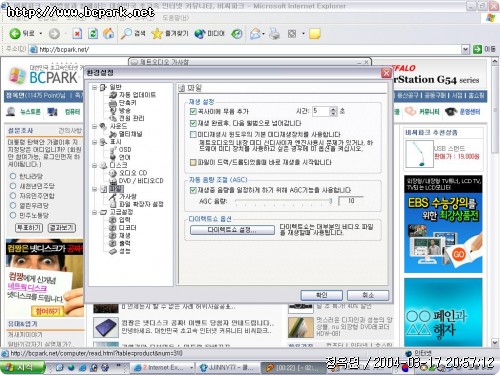Click the yellow note icon in IE toolbar
This screenshot has width=500, height=375.
click(315, 33)
